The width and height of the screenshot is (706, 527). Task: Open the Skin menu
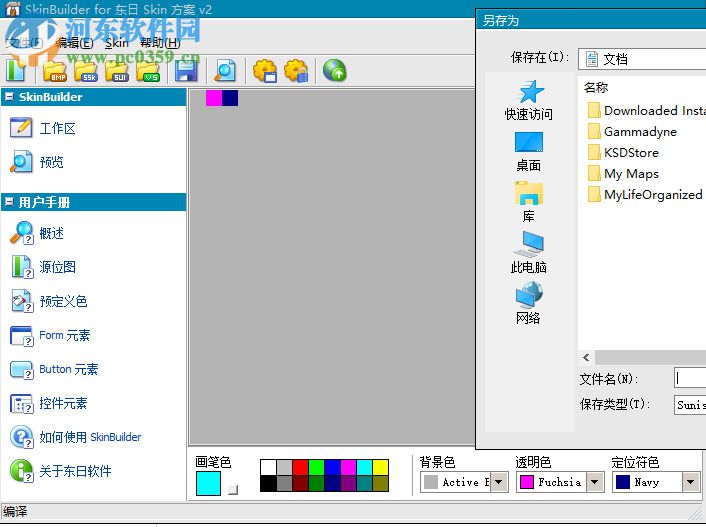click(x=117, y=43)
